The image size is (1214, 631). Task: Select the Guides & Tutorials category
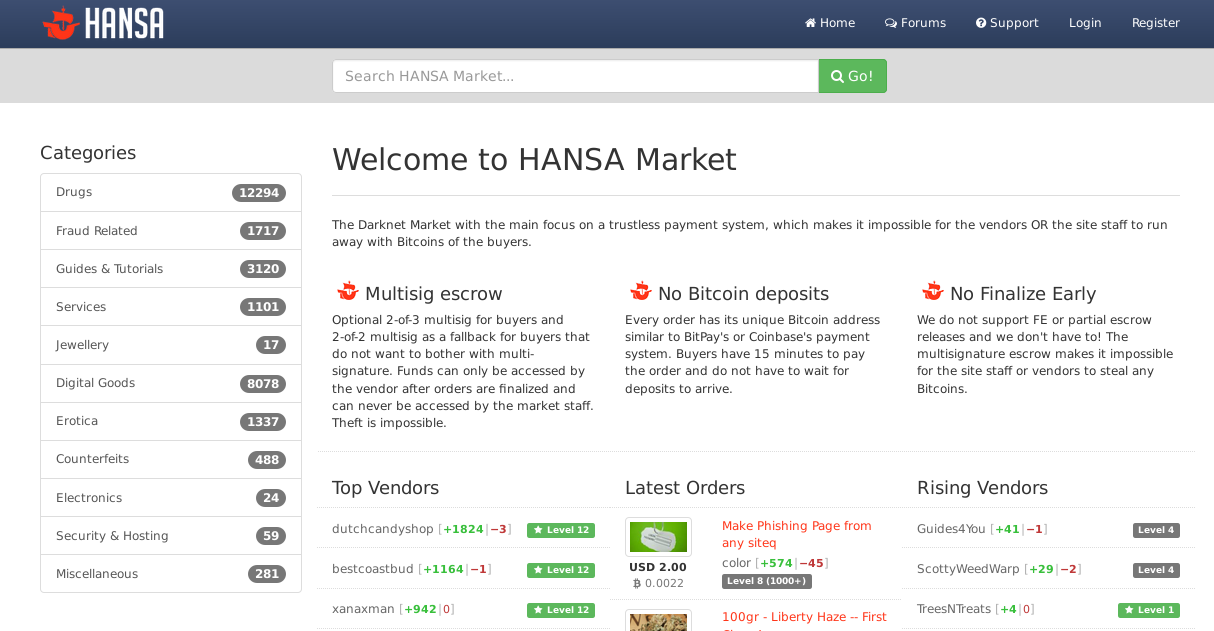(110, 269)
